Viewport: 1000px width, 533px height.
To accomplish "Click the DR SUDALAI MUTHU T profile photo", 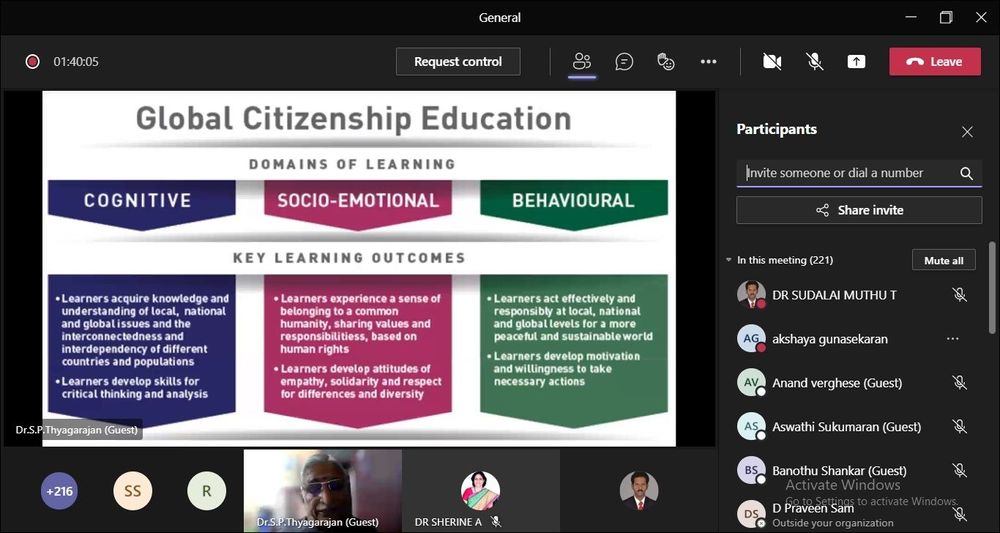I will coord(751,295).
